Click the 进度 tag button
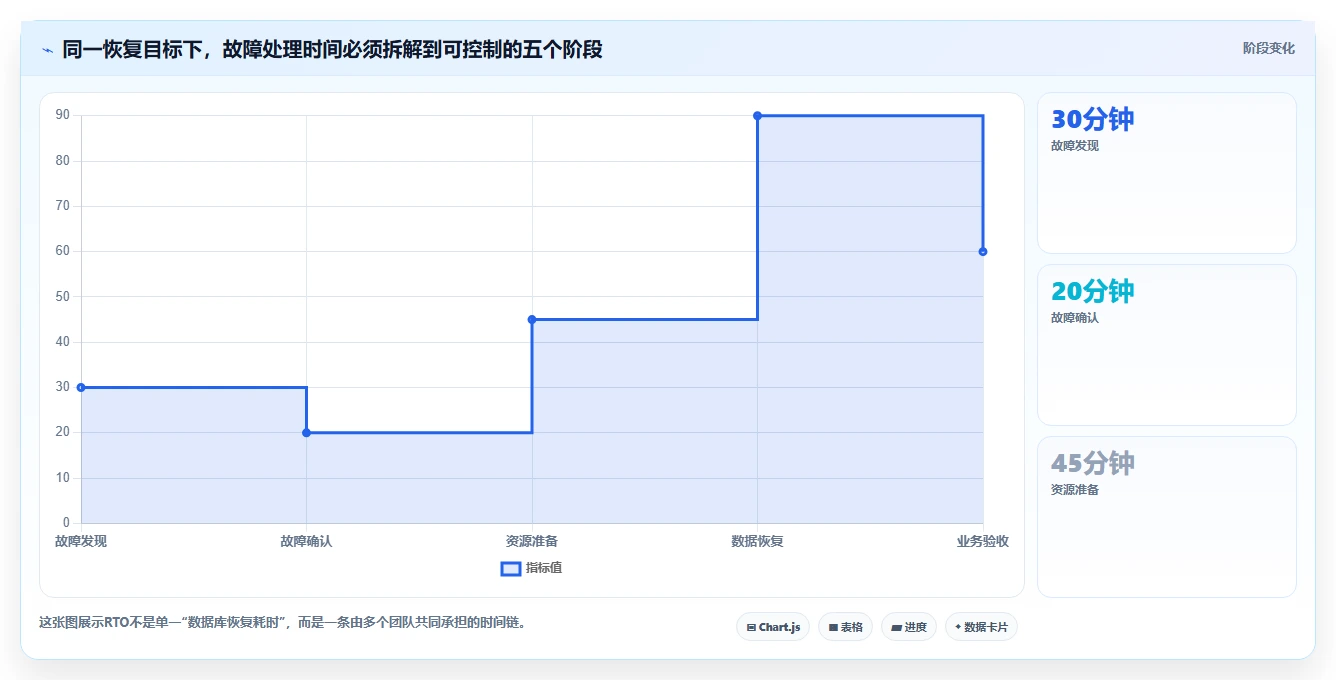The height and width of the screenshot is (680, 1336). 908,627
